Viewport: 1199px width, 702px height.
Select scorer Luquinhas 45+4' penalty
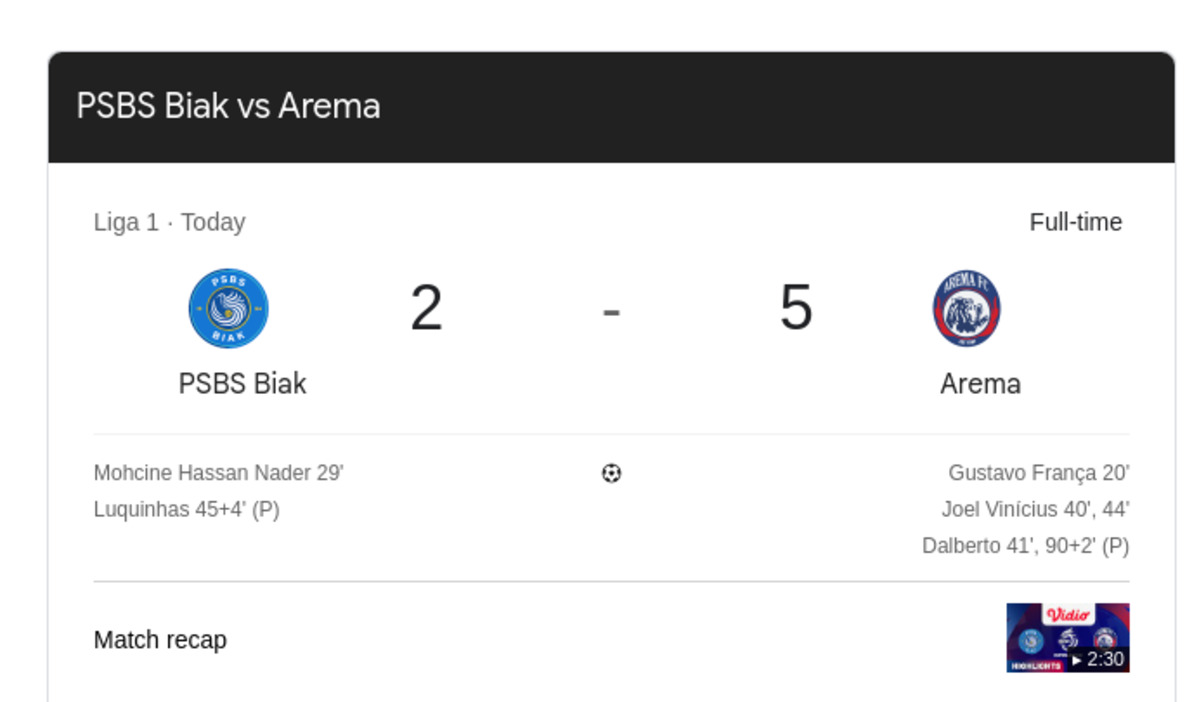[187, 509]
